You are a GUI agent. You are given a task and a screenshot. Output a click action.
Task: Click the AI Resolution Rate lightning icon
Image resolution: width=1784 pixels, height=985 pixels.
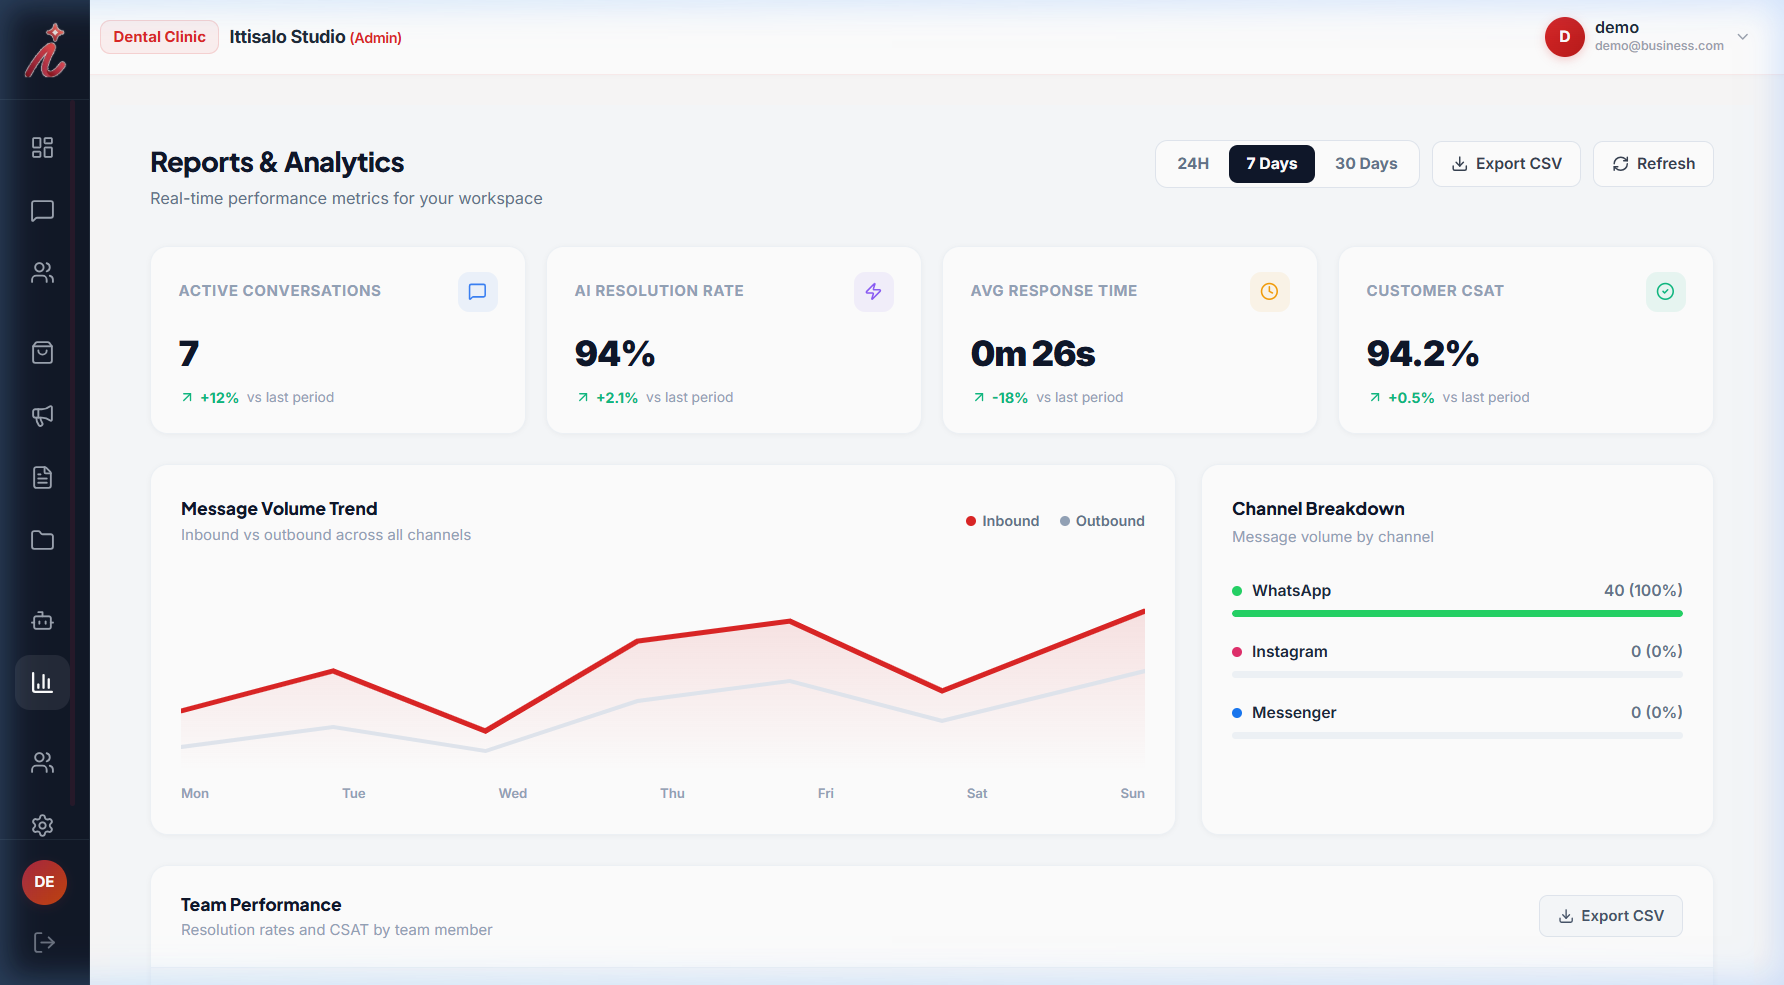coord(874,292)
